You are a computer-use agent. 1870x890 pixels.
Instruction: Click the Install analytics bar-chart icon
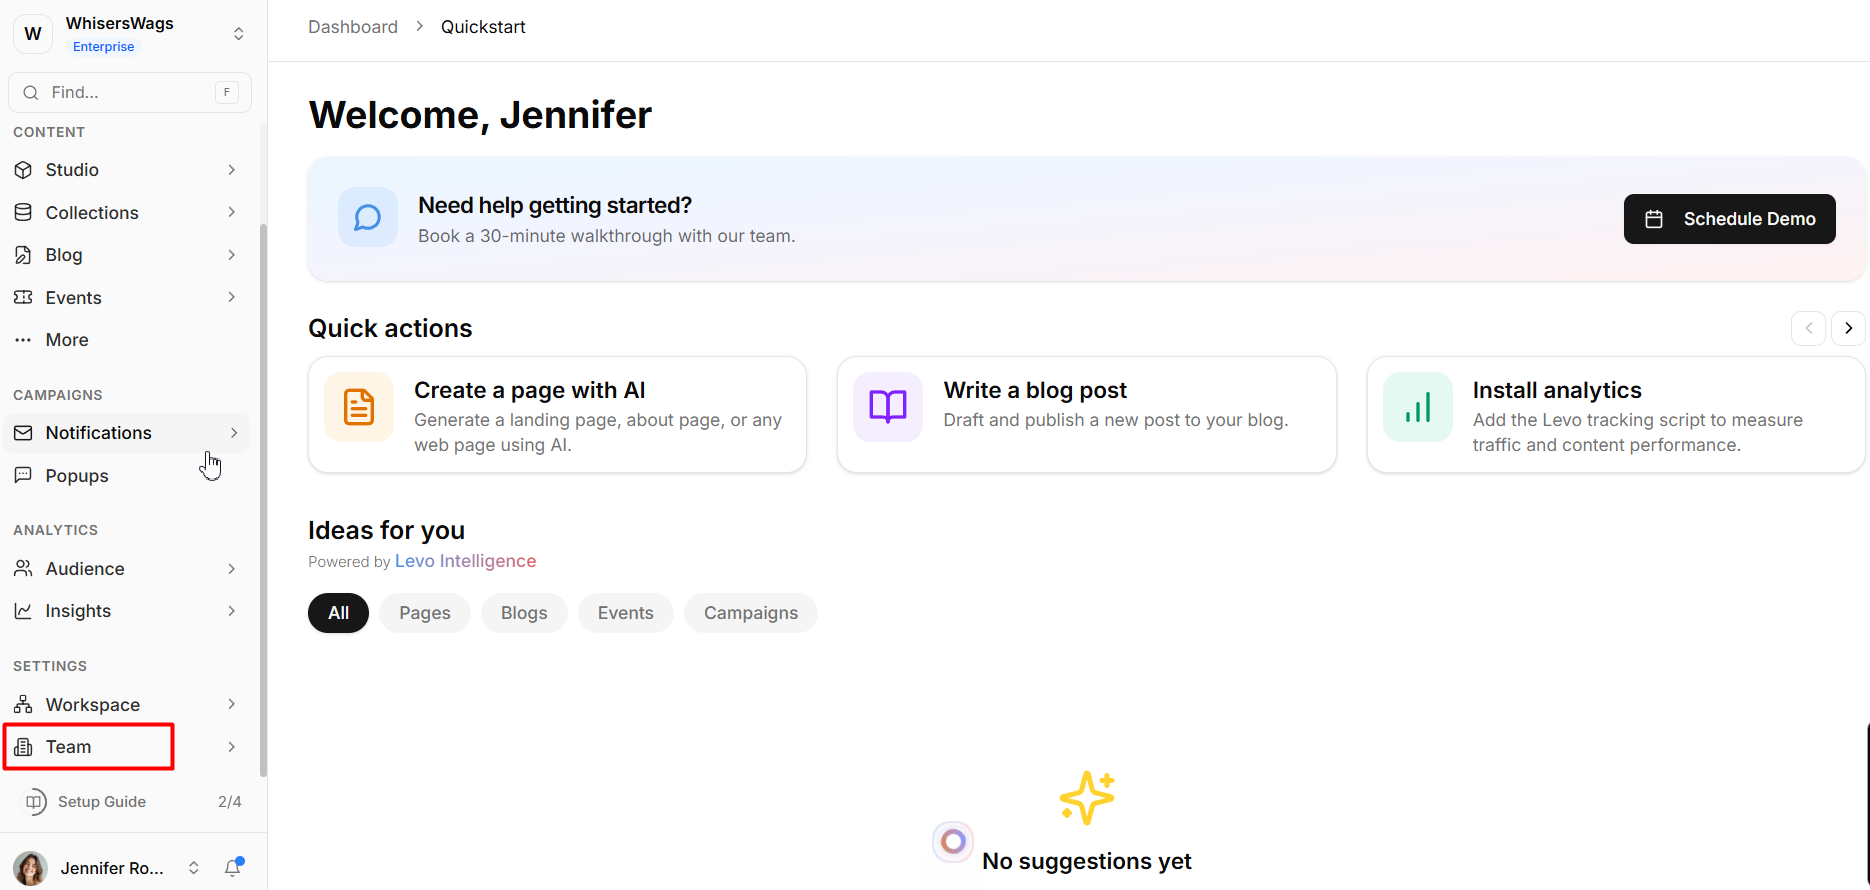[x=1417, y=407]
